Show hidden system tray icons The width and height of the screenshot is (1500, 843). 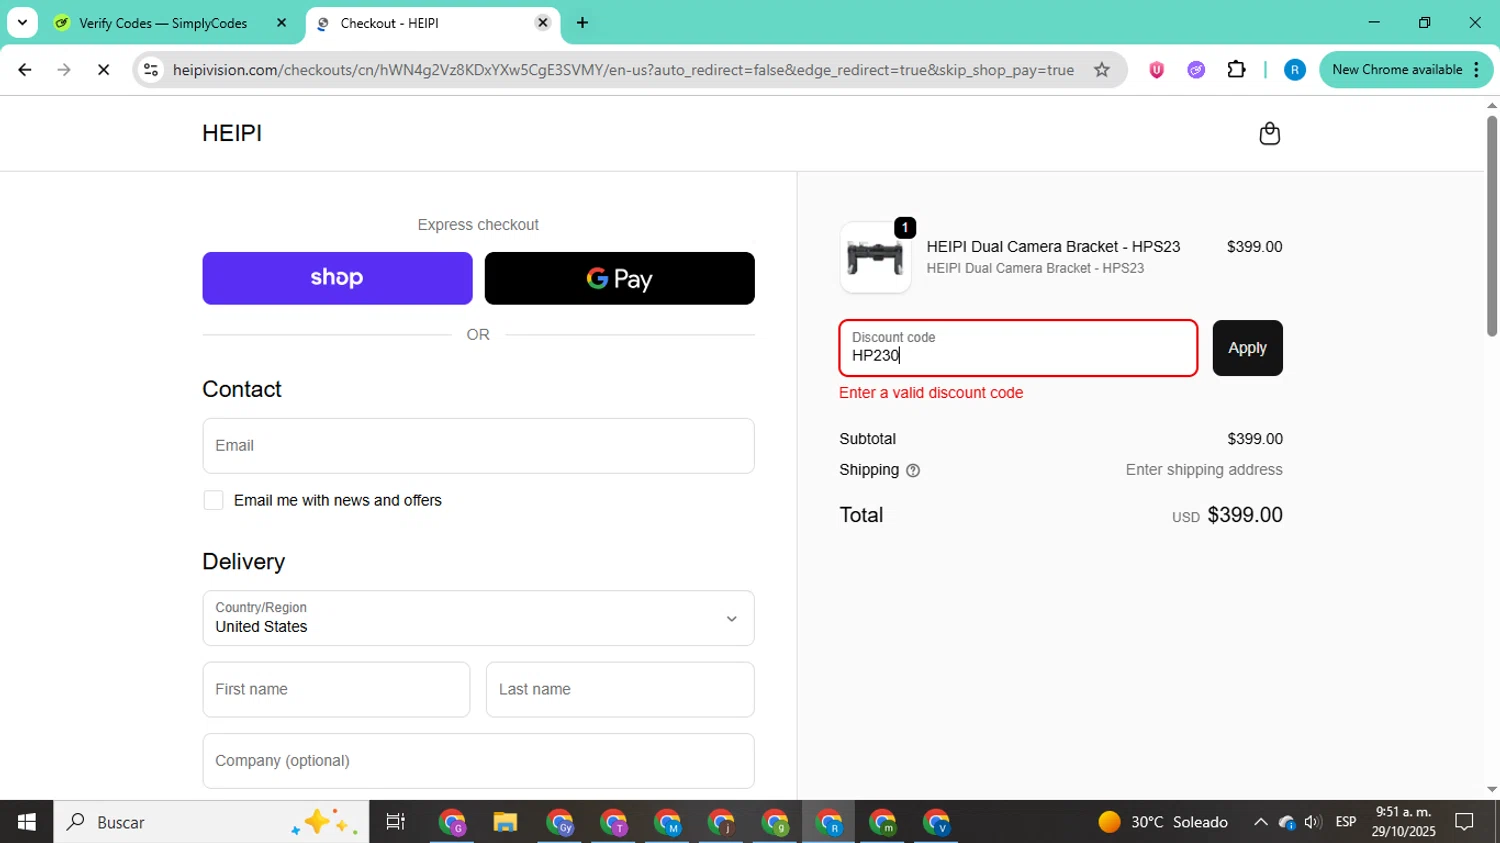1260,822
